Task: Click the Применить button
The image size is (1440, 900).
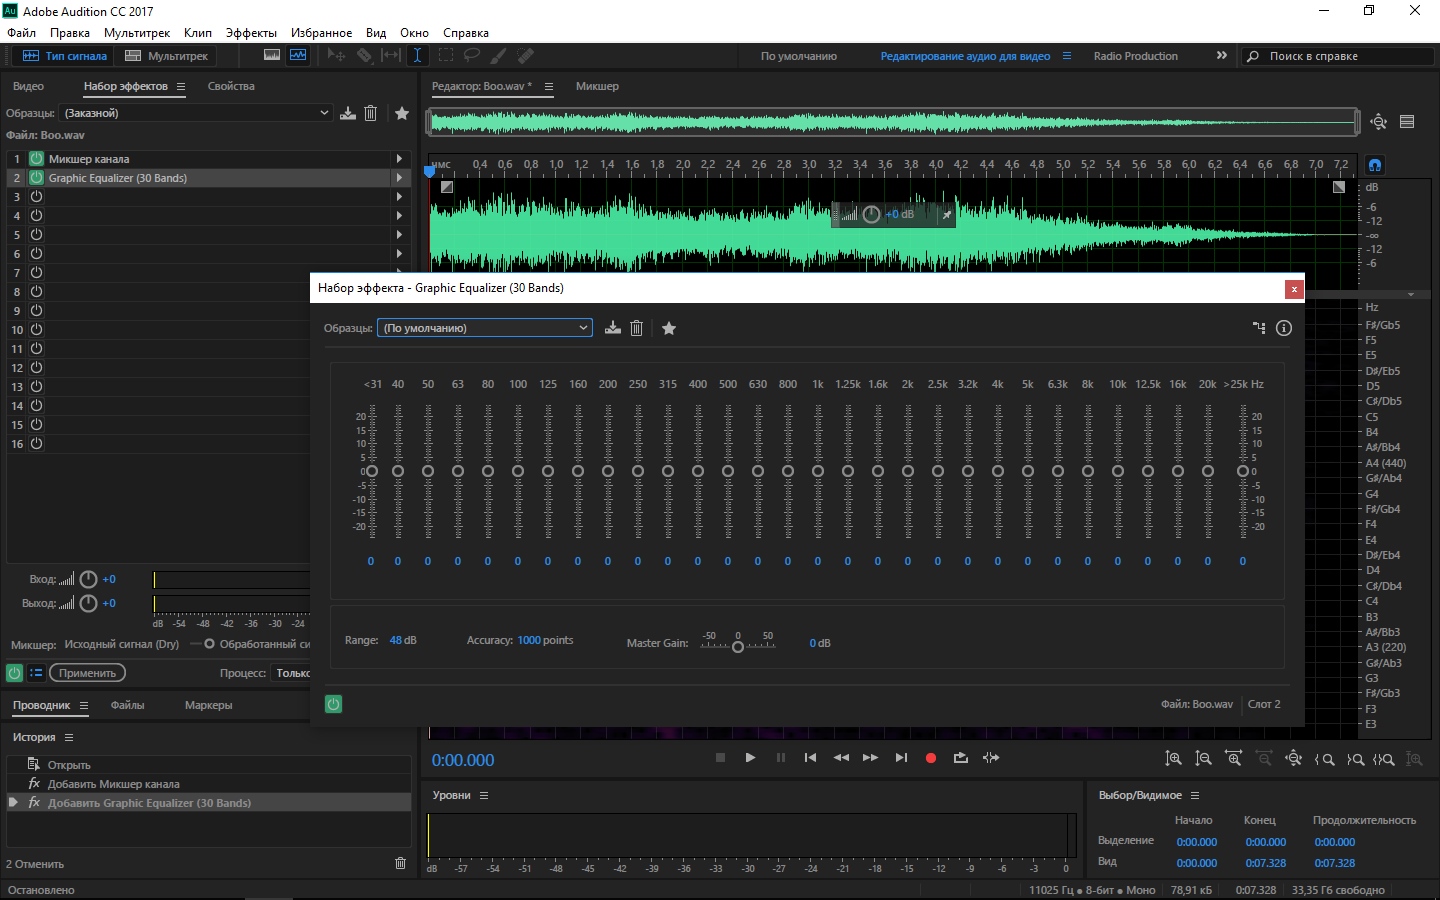Action: (x=87, y=673)
